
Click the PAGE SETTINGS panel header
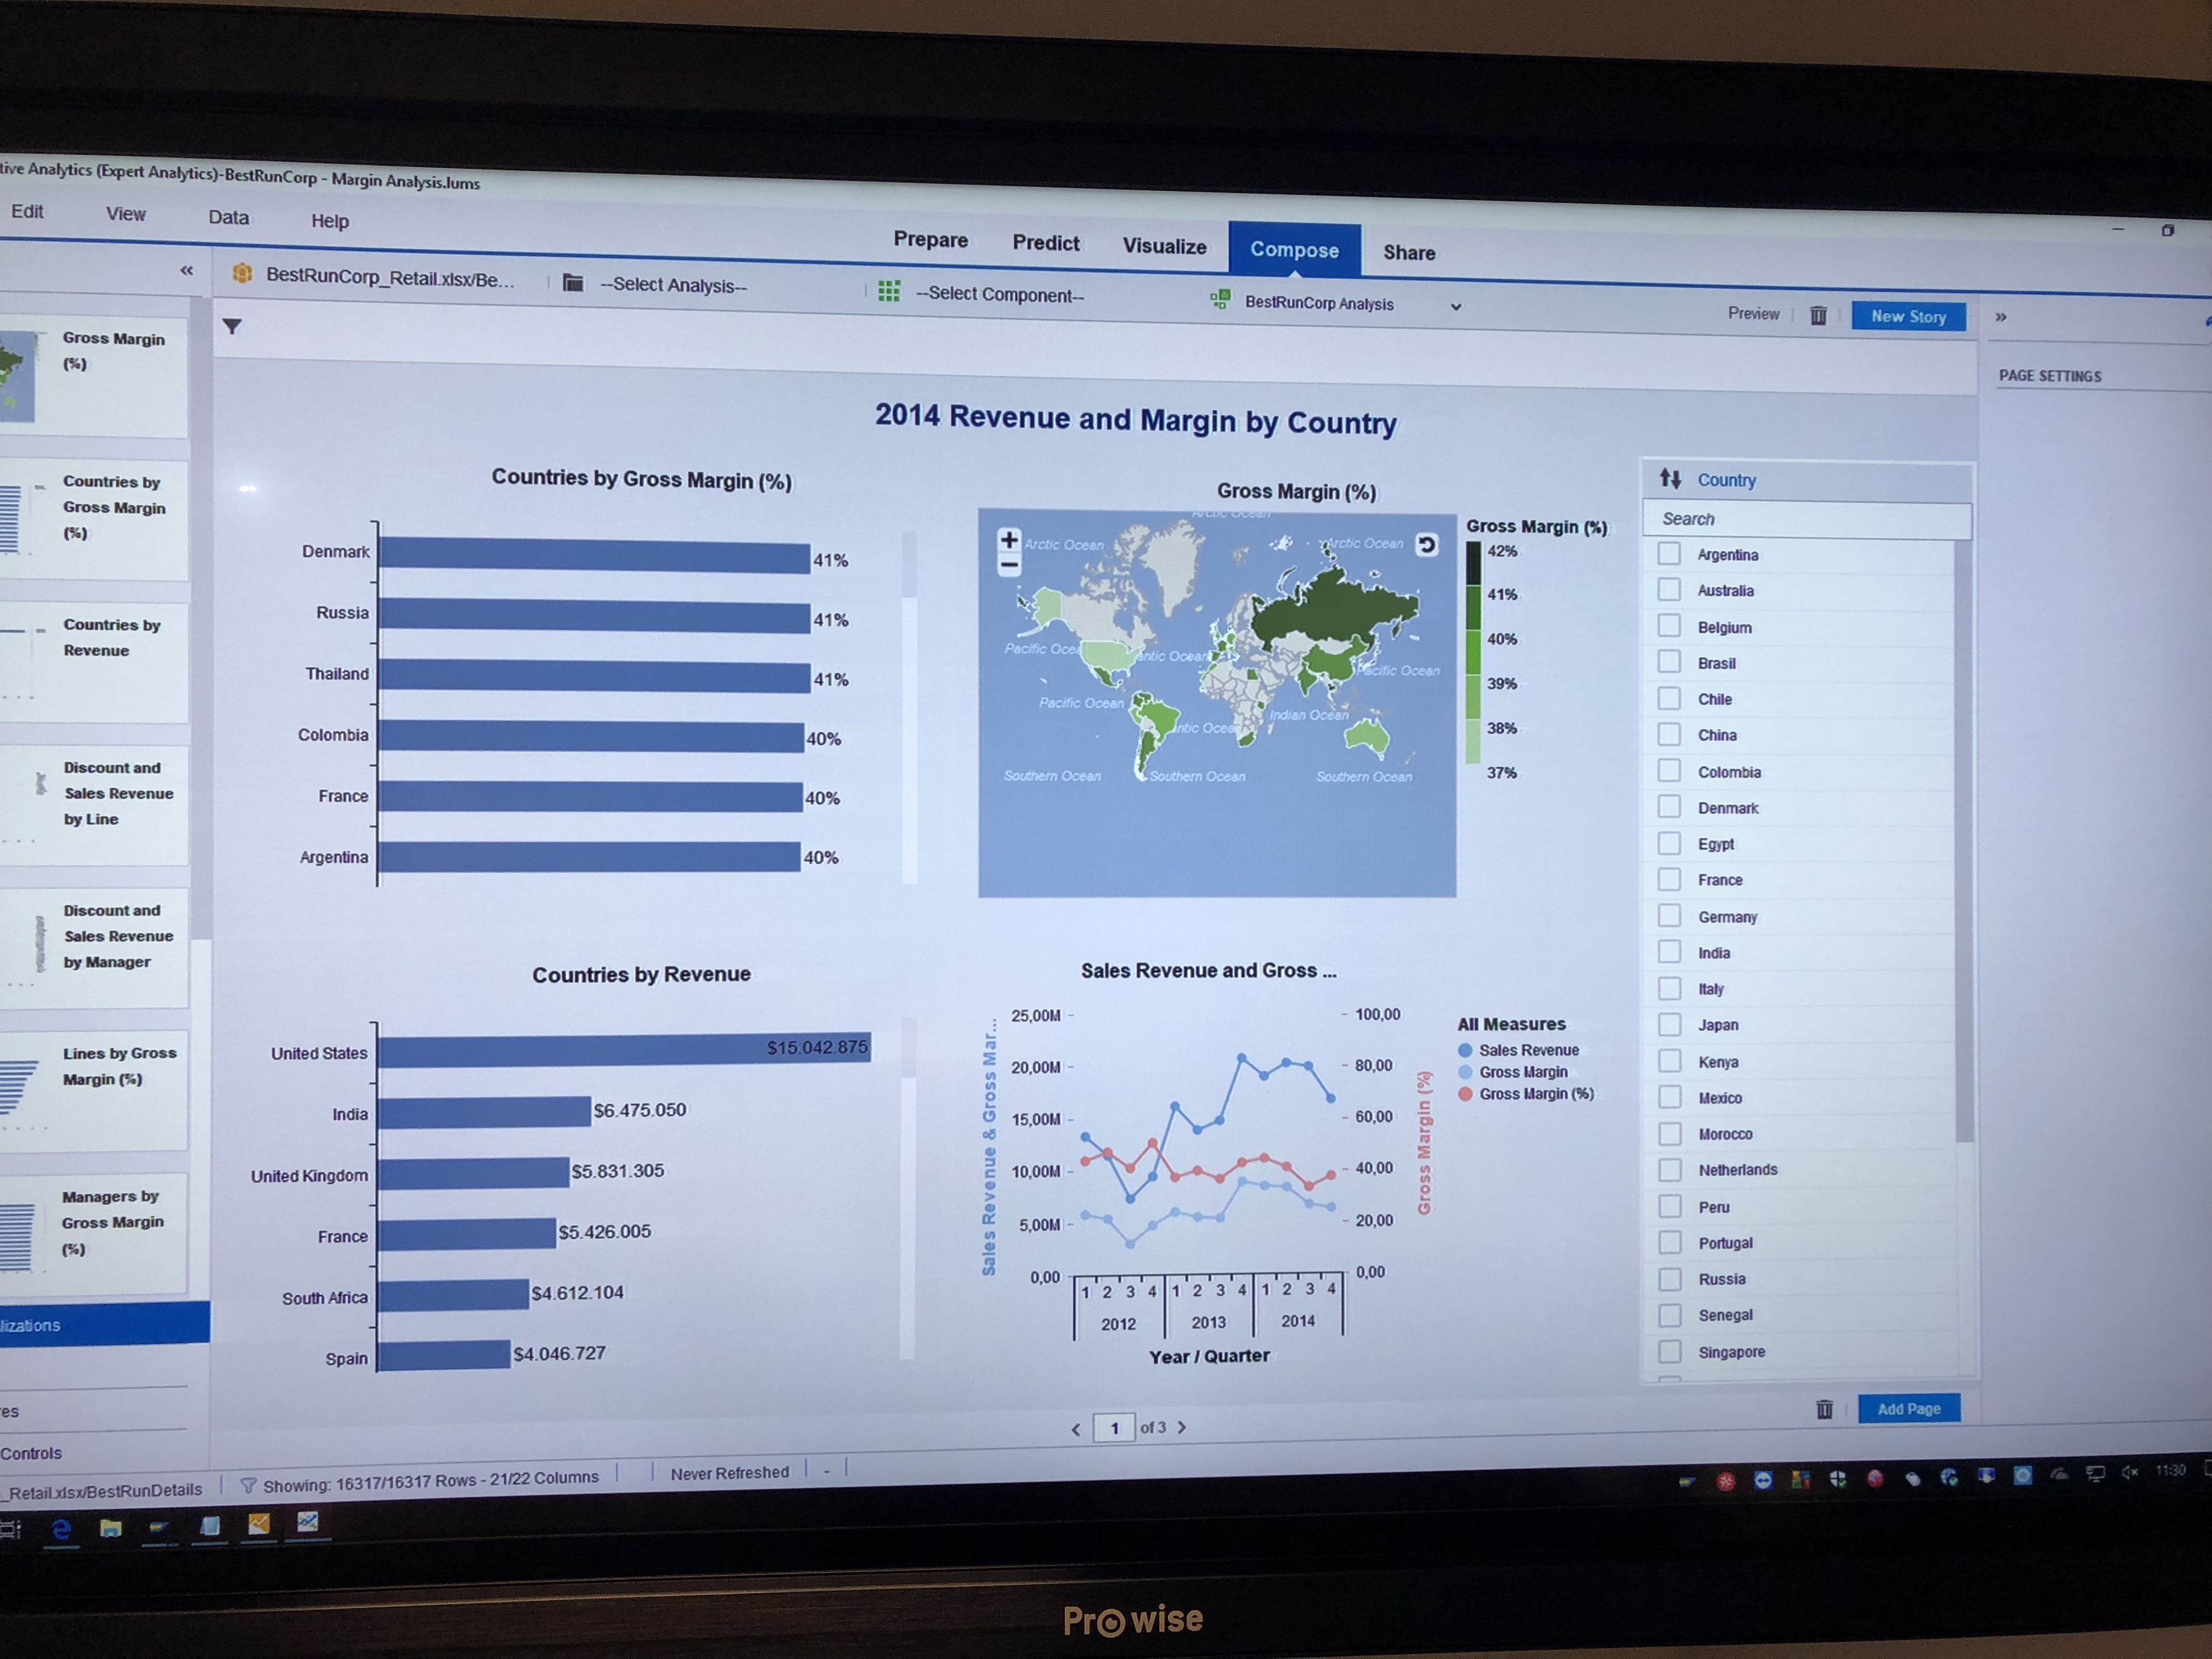(x=2049, y=376)
